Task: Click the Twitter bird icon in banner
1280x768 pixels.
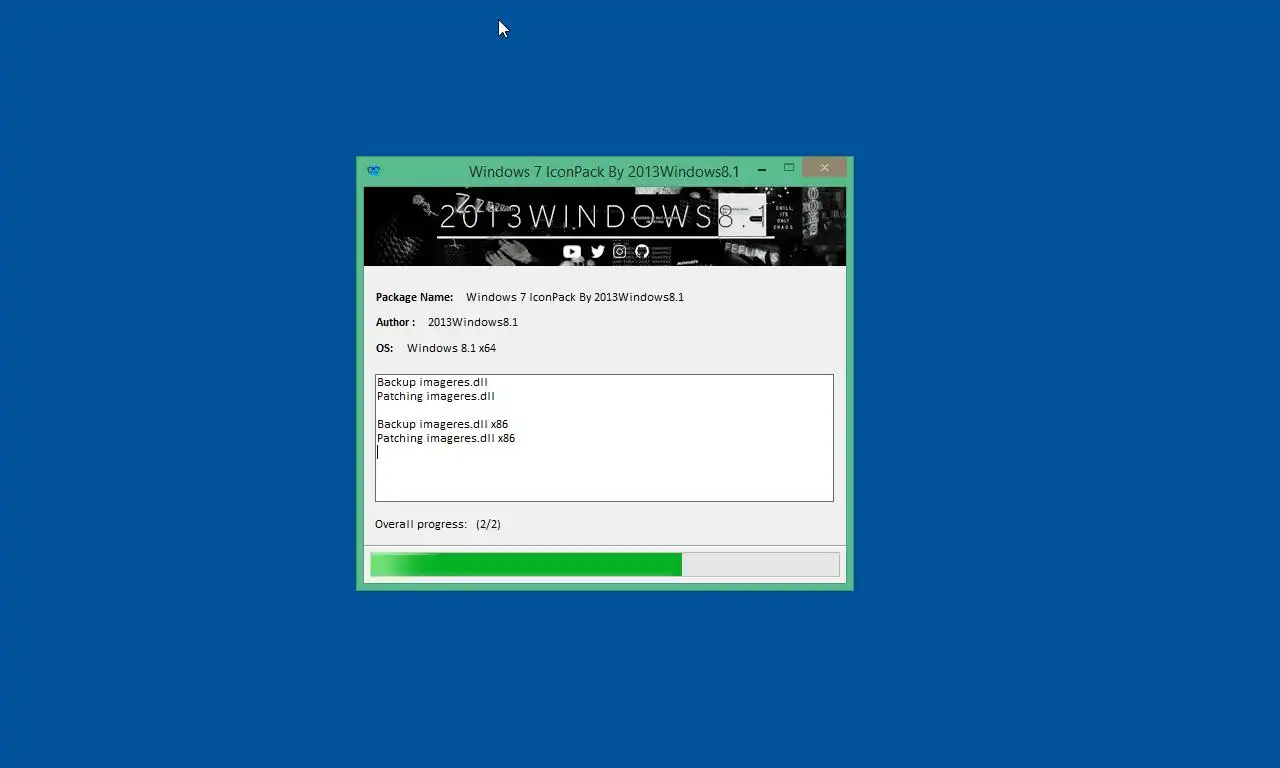Action: pos(598,252)
